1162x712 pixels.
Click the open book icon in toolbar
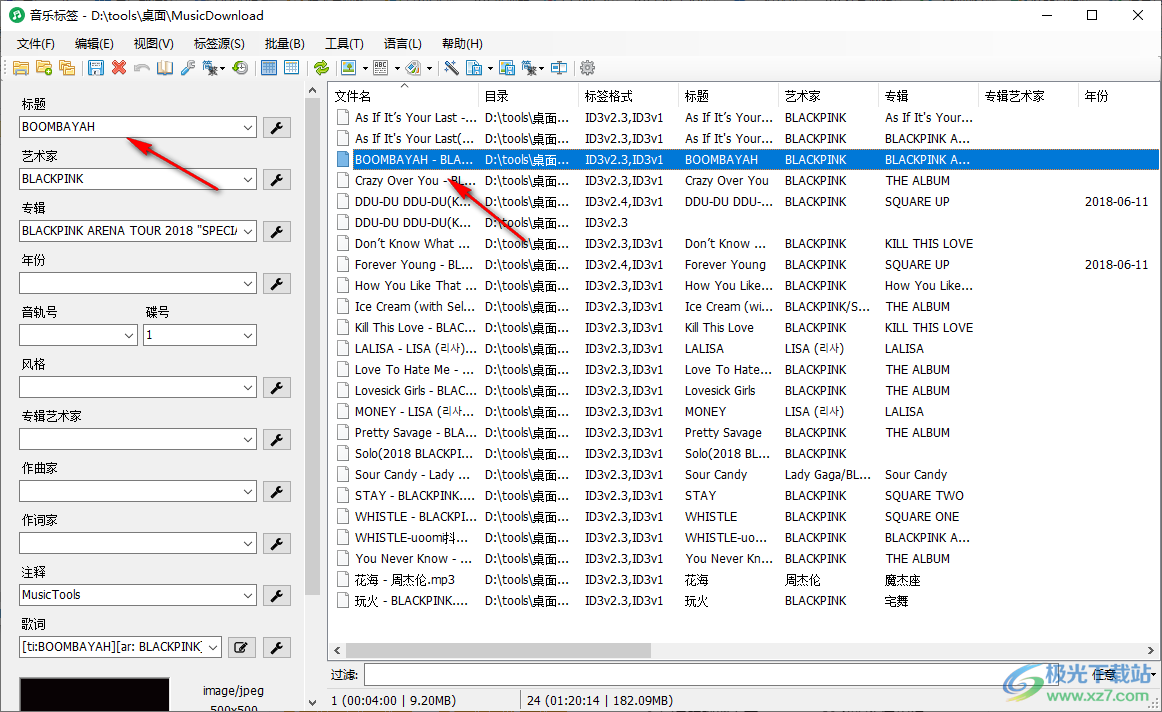pos(164,68)
